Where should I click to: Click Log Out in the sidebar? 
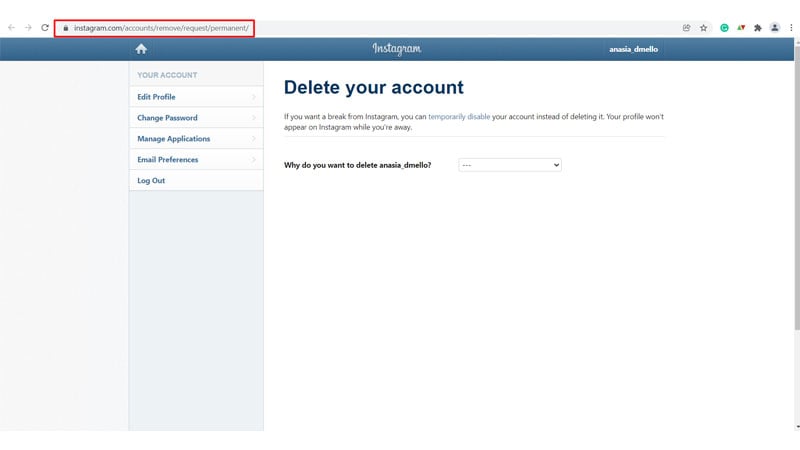[x=151, y=181]
